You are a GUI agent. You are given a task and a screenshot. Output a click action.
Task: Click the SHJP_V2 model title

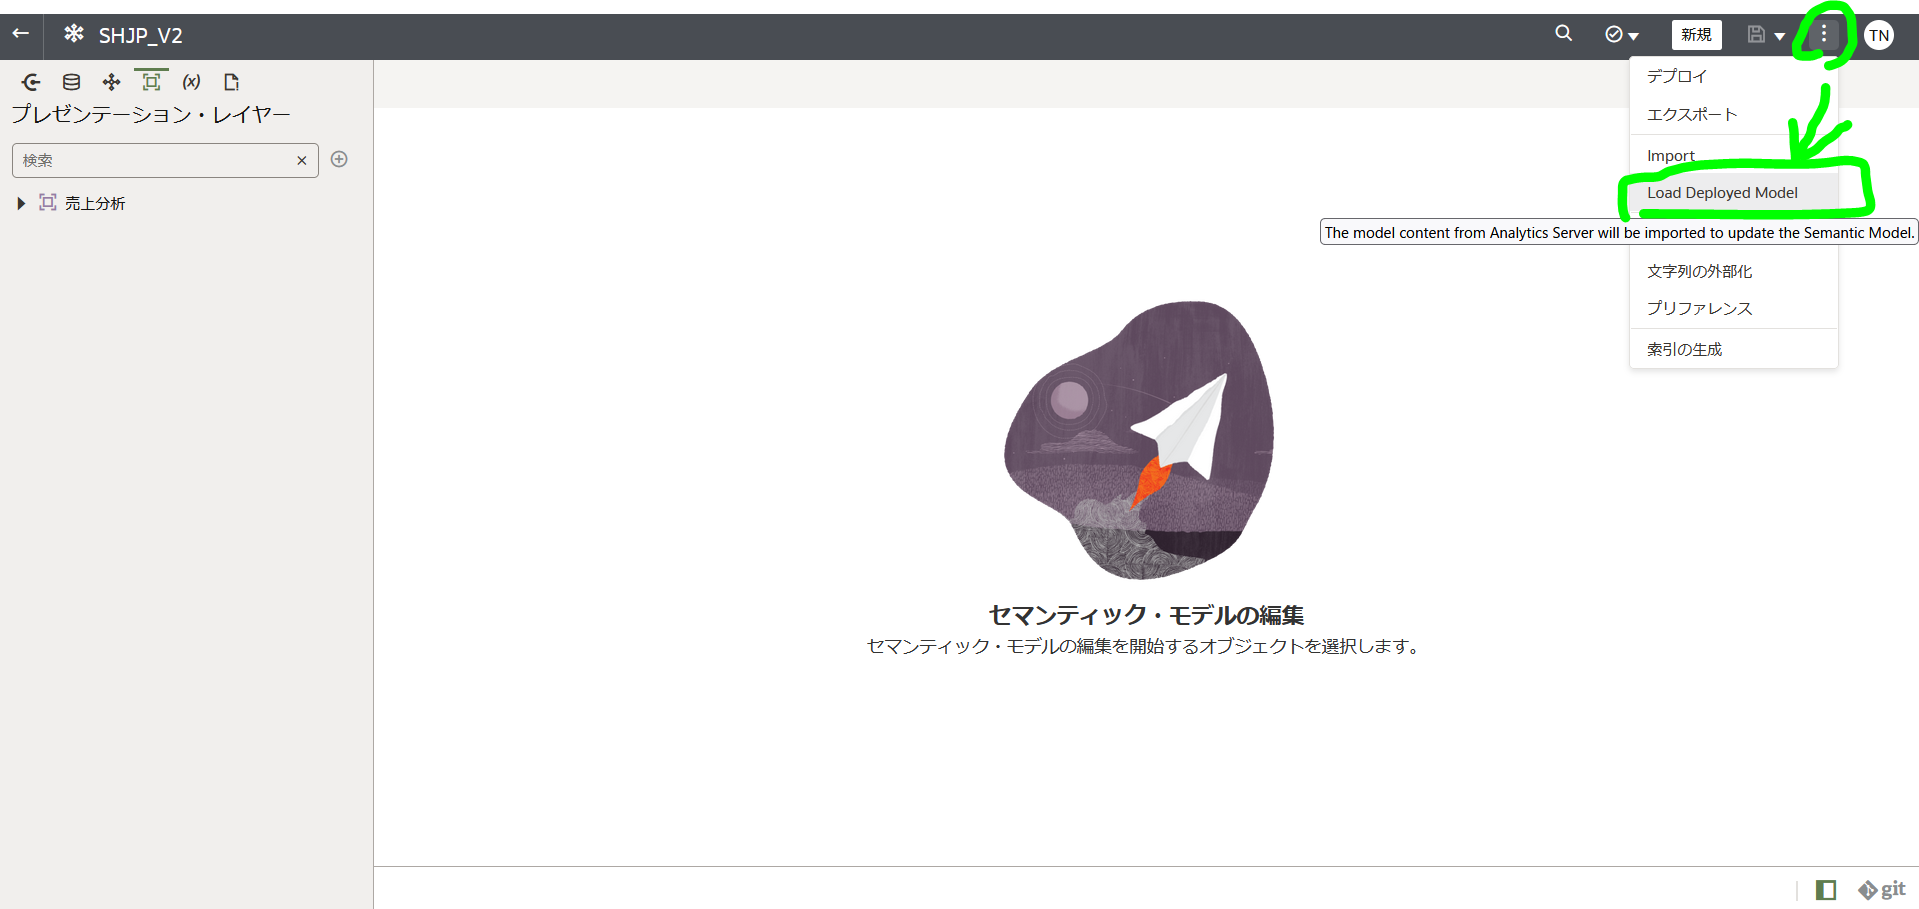coord(140,36)
